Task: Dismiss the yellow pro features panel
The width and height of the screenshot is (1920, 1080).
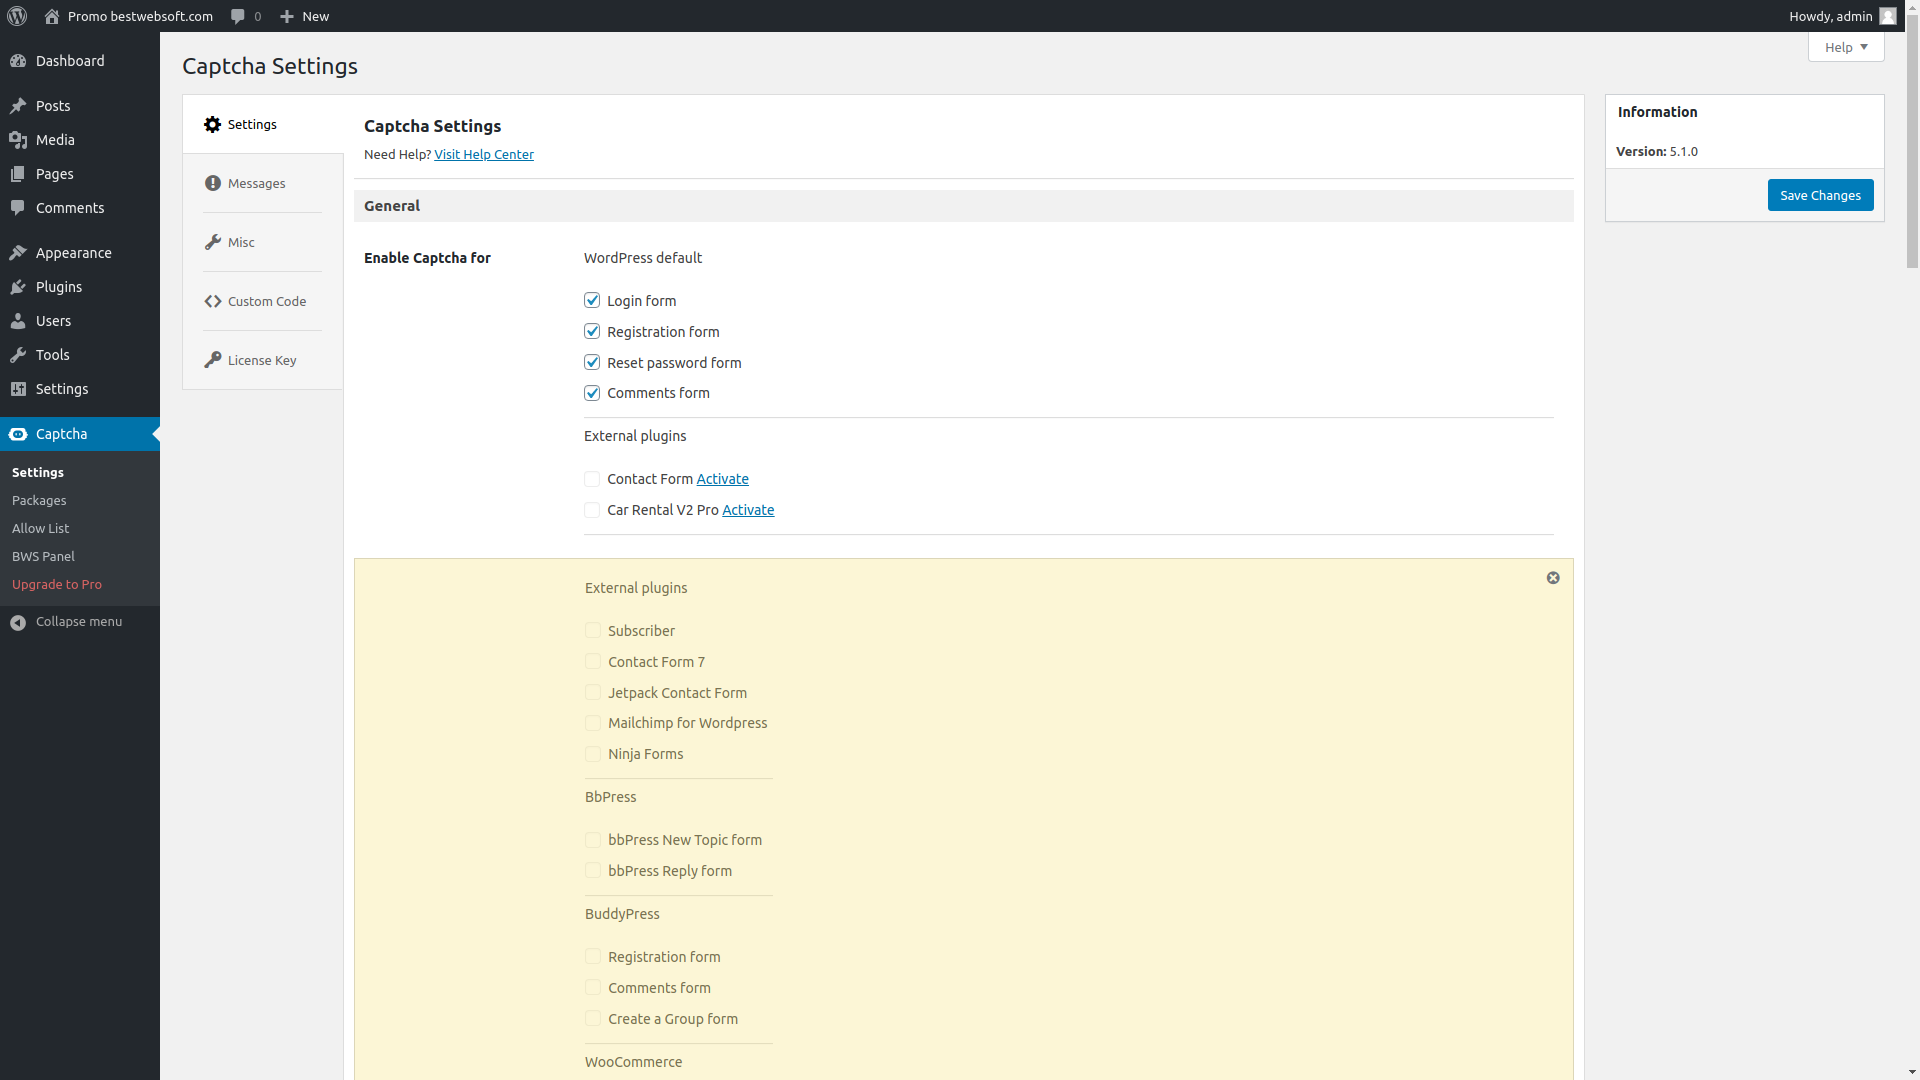Action: [1553, 578]
